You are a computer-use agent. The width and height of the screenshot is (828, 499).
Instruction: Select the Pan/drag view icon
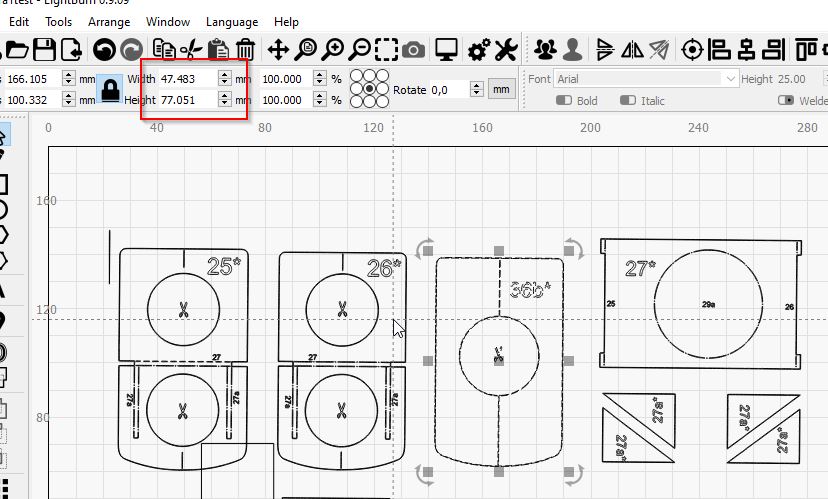point(278,49)
